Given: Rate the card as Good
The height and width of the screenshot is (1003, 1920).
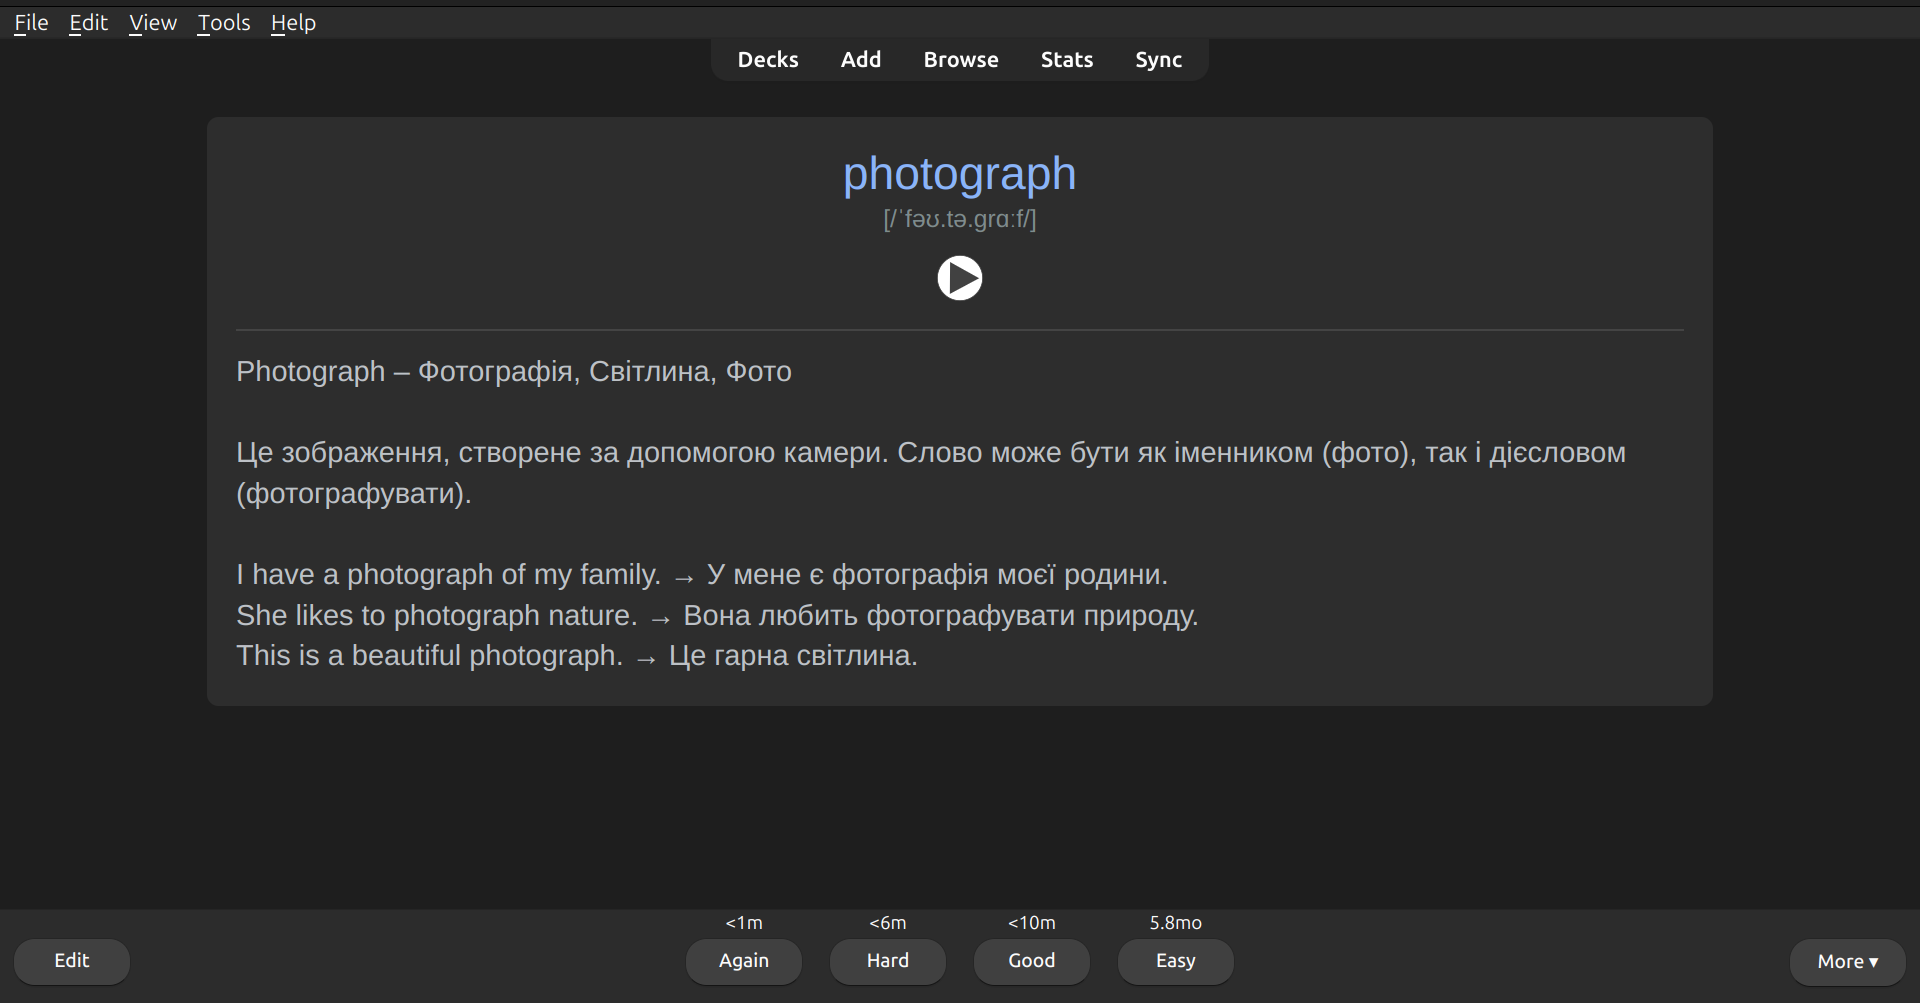Looking at the screenshot, I should coord(1031,961).
